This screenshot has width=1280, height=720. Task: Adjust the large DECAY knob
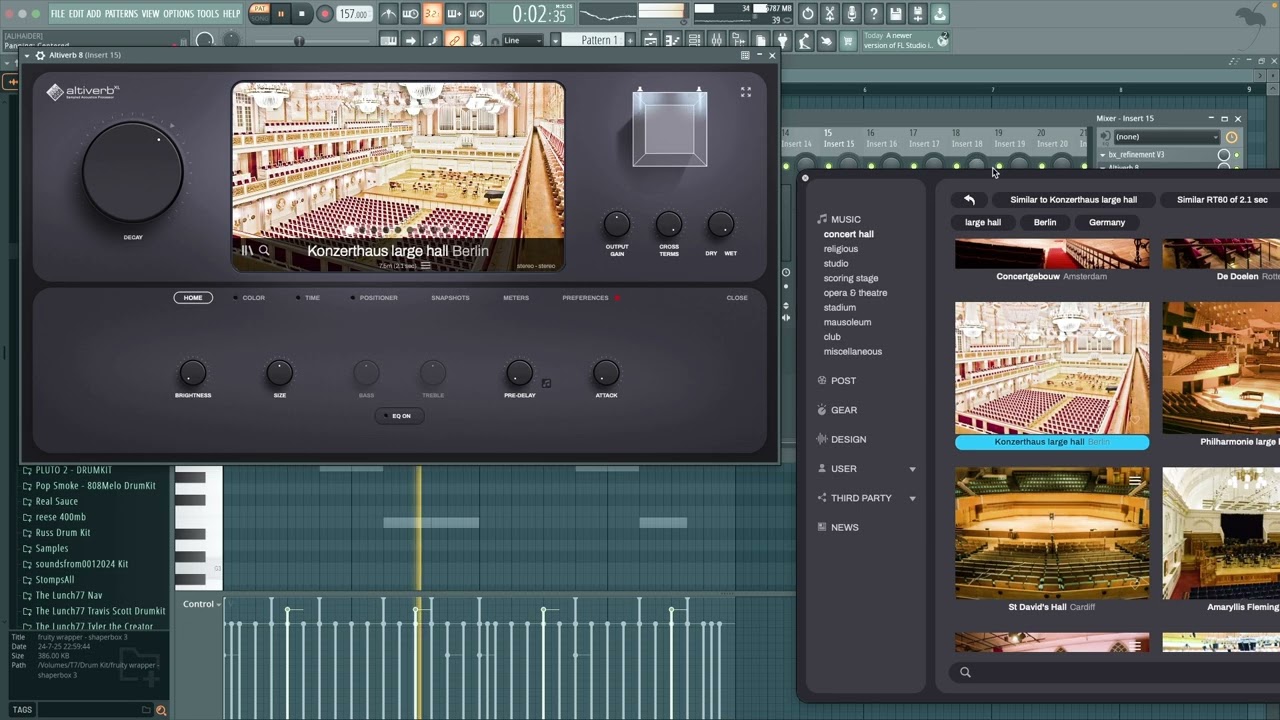[x=133, y=172]
